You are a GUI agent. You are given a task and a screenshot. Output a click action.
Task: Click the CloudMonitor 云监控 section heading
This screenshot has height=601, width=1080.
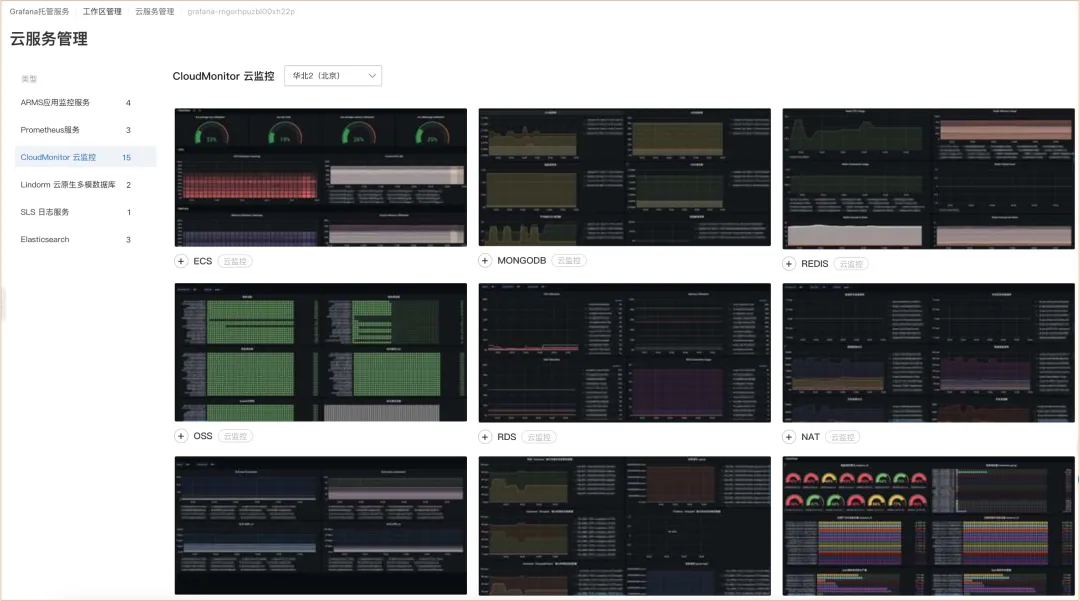[223, 76]
